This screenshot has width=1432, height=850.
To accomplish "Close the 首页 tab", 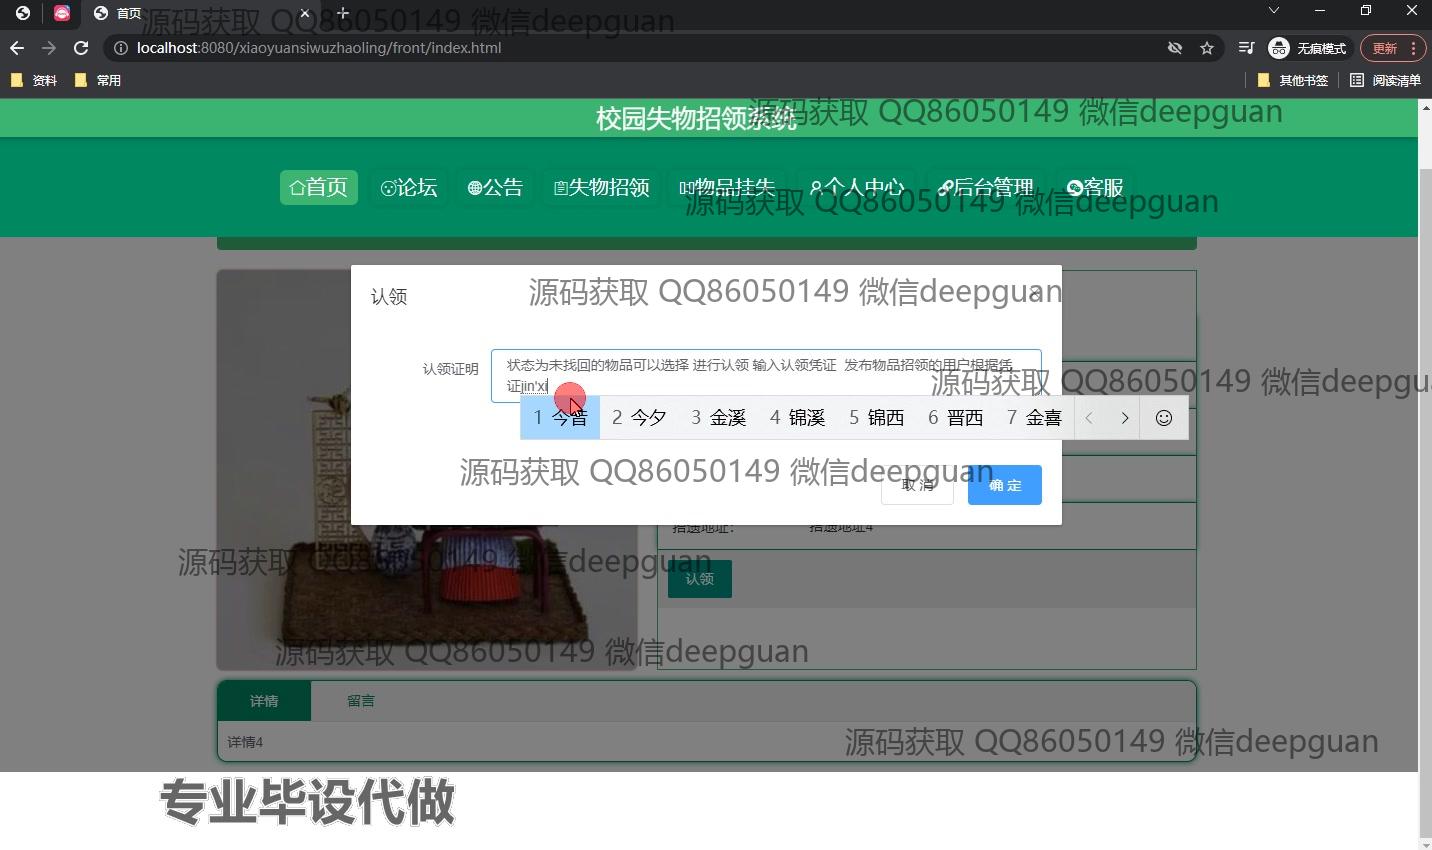I will coord(305,13).
